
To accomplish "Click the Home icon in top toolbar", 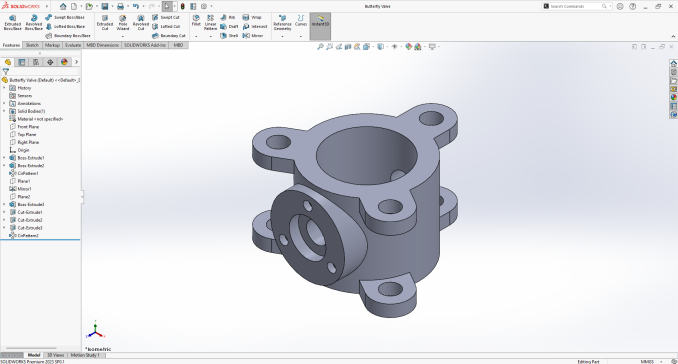I will pyautogui.click(x=63, y=6).
